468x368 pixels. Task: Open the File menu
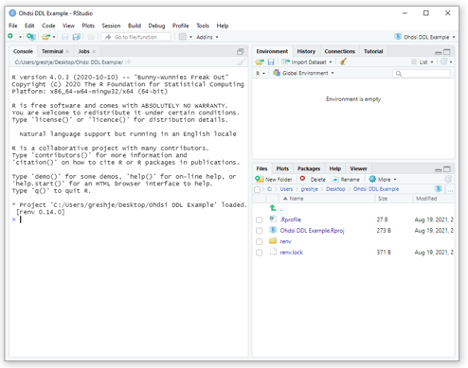[13, 26]
